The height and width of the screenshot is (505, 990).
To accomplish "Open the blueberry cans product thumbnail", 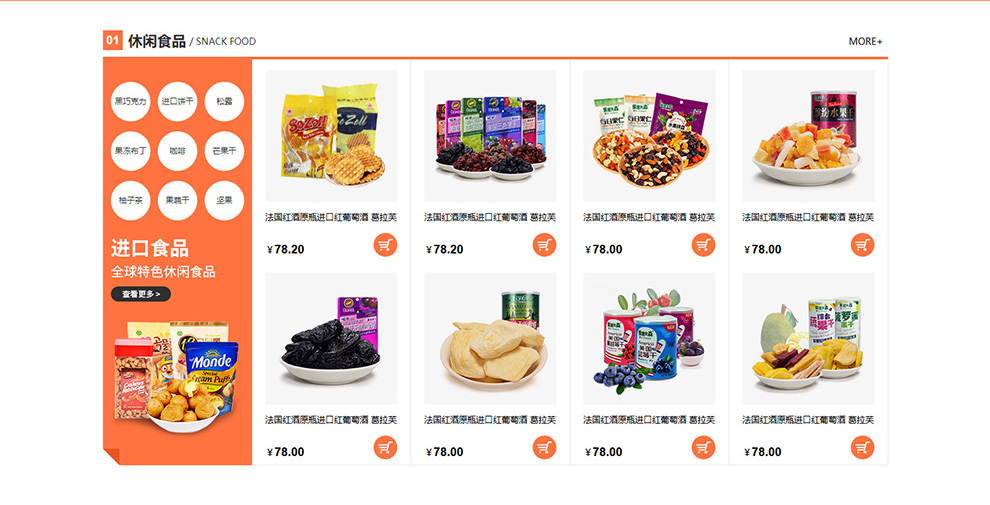I will click(649, 338).
